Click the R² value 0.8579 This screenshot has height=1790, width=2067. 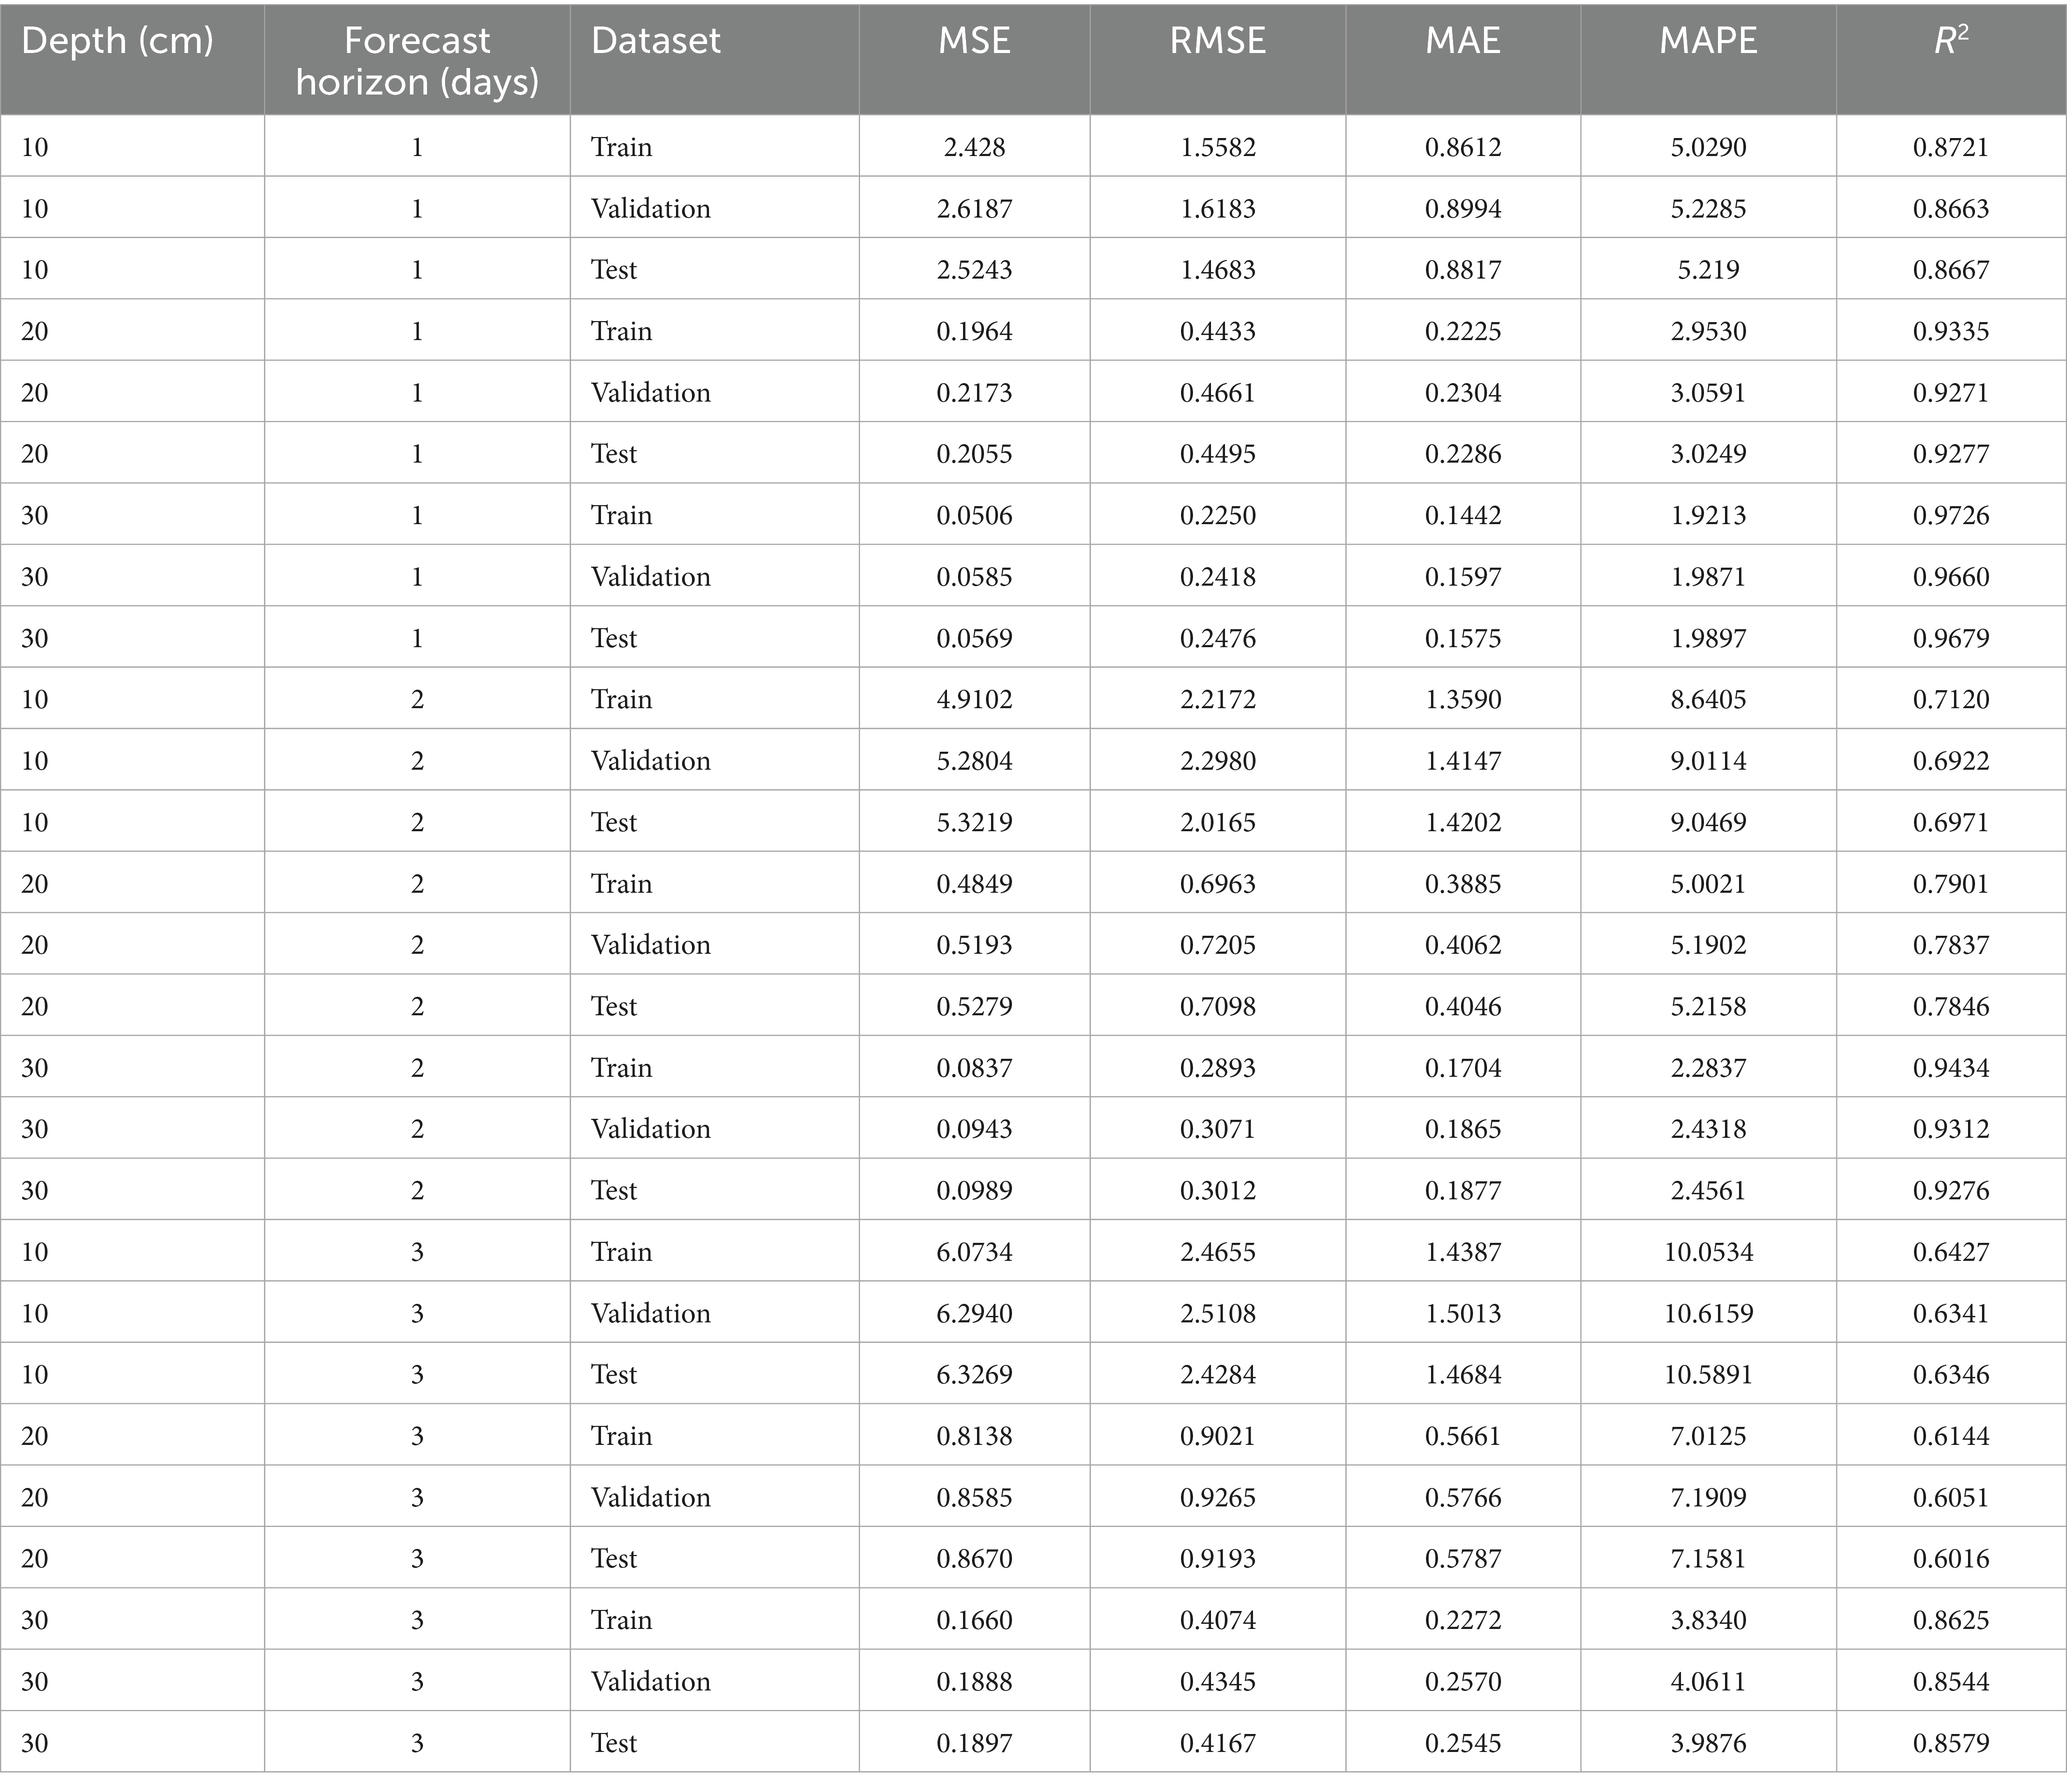[1951, 1743]
